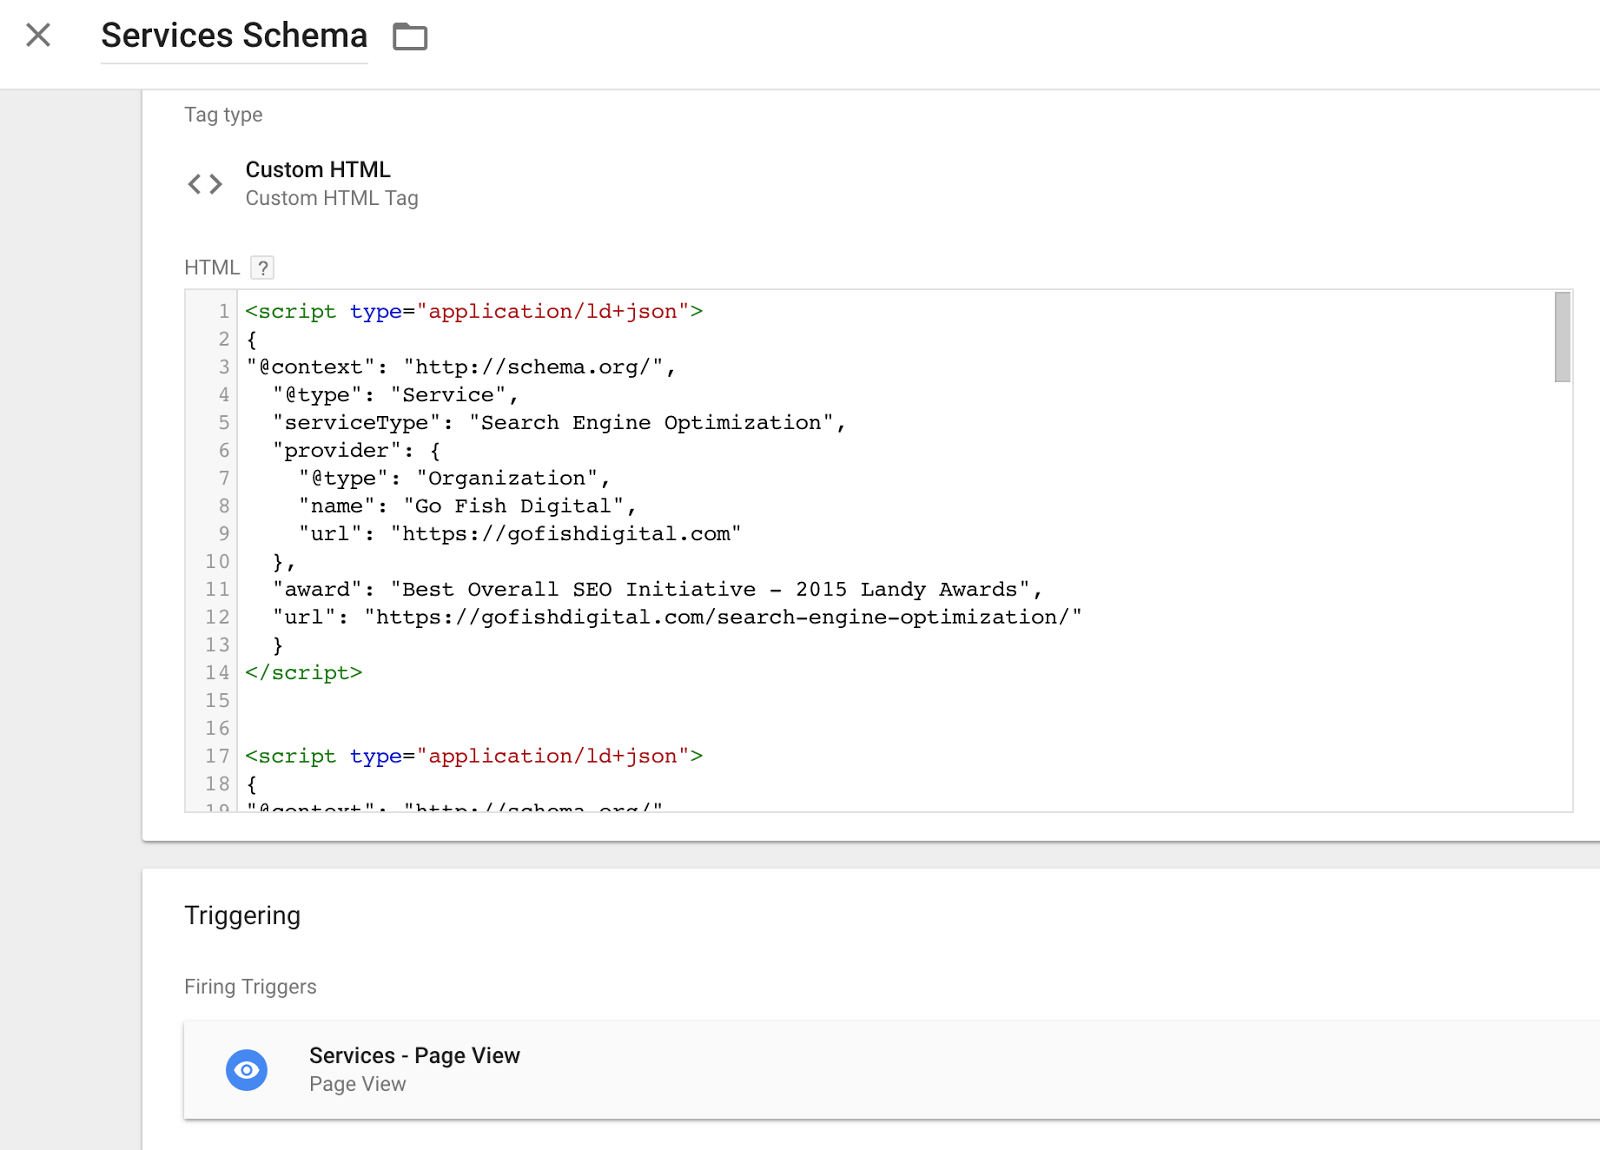The image size is (1600, 1150).
Task: Open the Services - Page View trigger
Action: 892,1070
